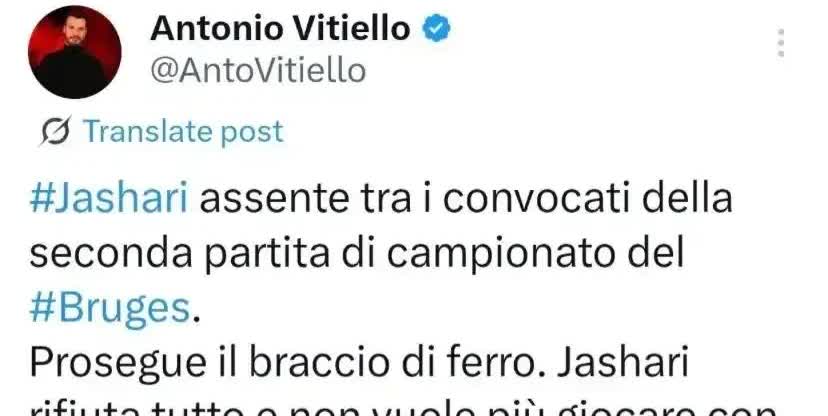
Task: Click the text "assente tra i convocati della"
Action: point(466,199)
